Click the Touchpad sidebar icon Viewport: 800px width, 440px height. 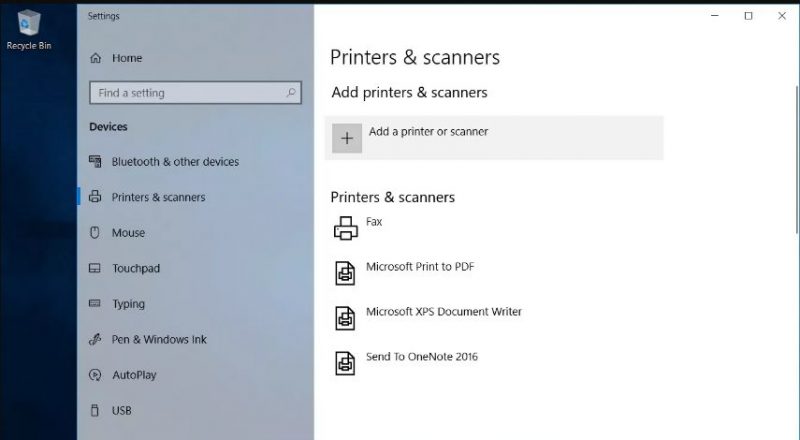coord(95,268)
